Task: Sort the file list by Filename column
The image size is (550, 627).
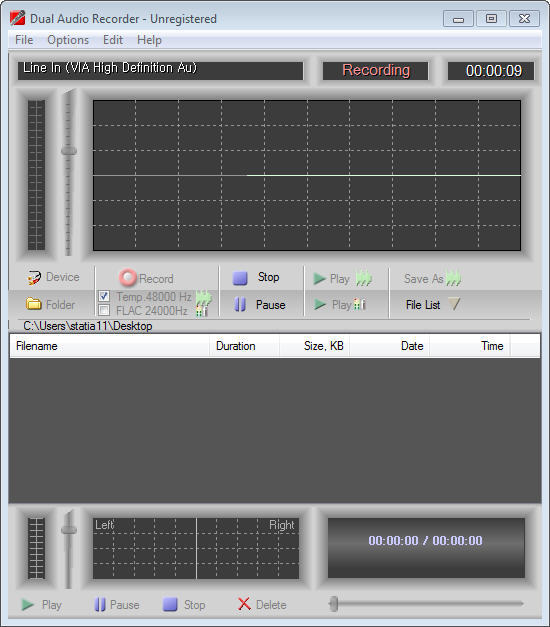Action: click(109, 346)
